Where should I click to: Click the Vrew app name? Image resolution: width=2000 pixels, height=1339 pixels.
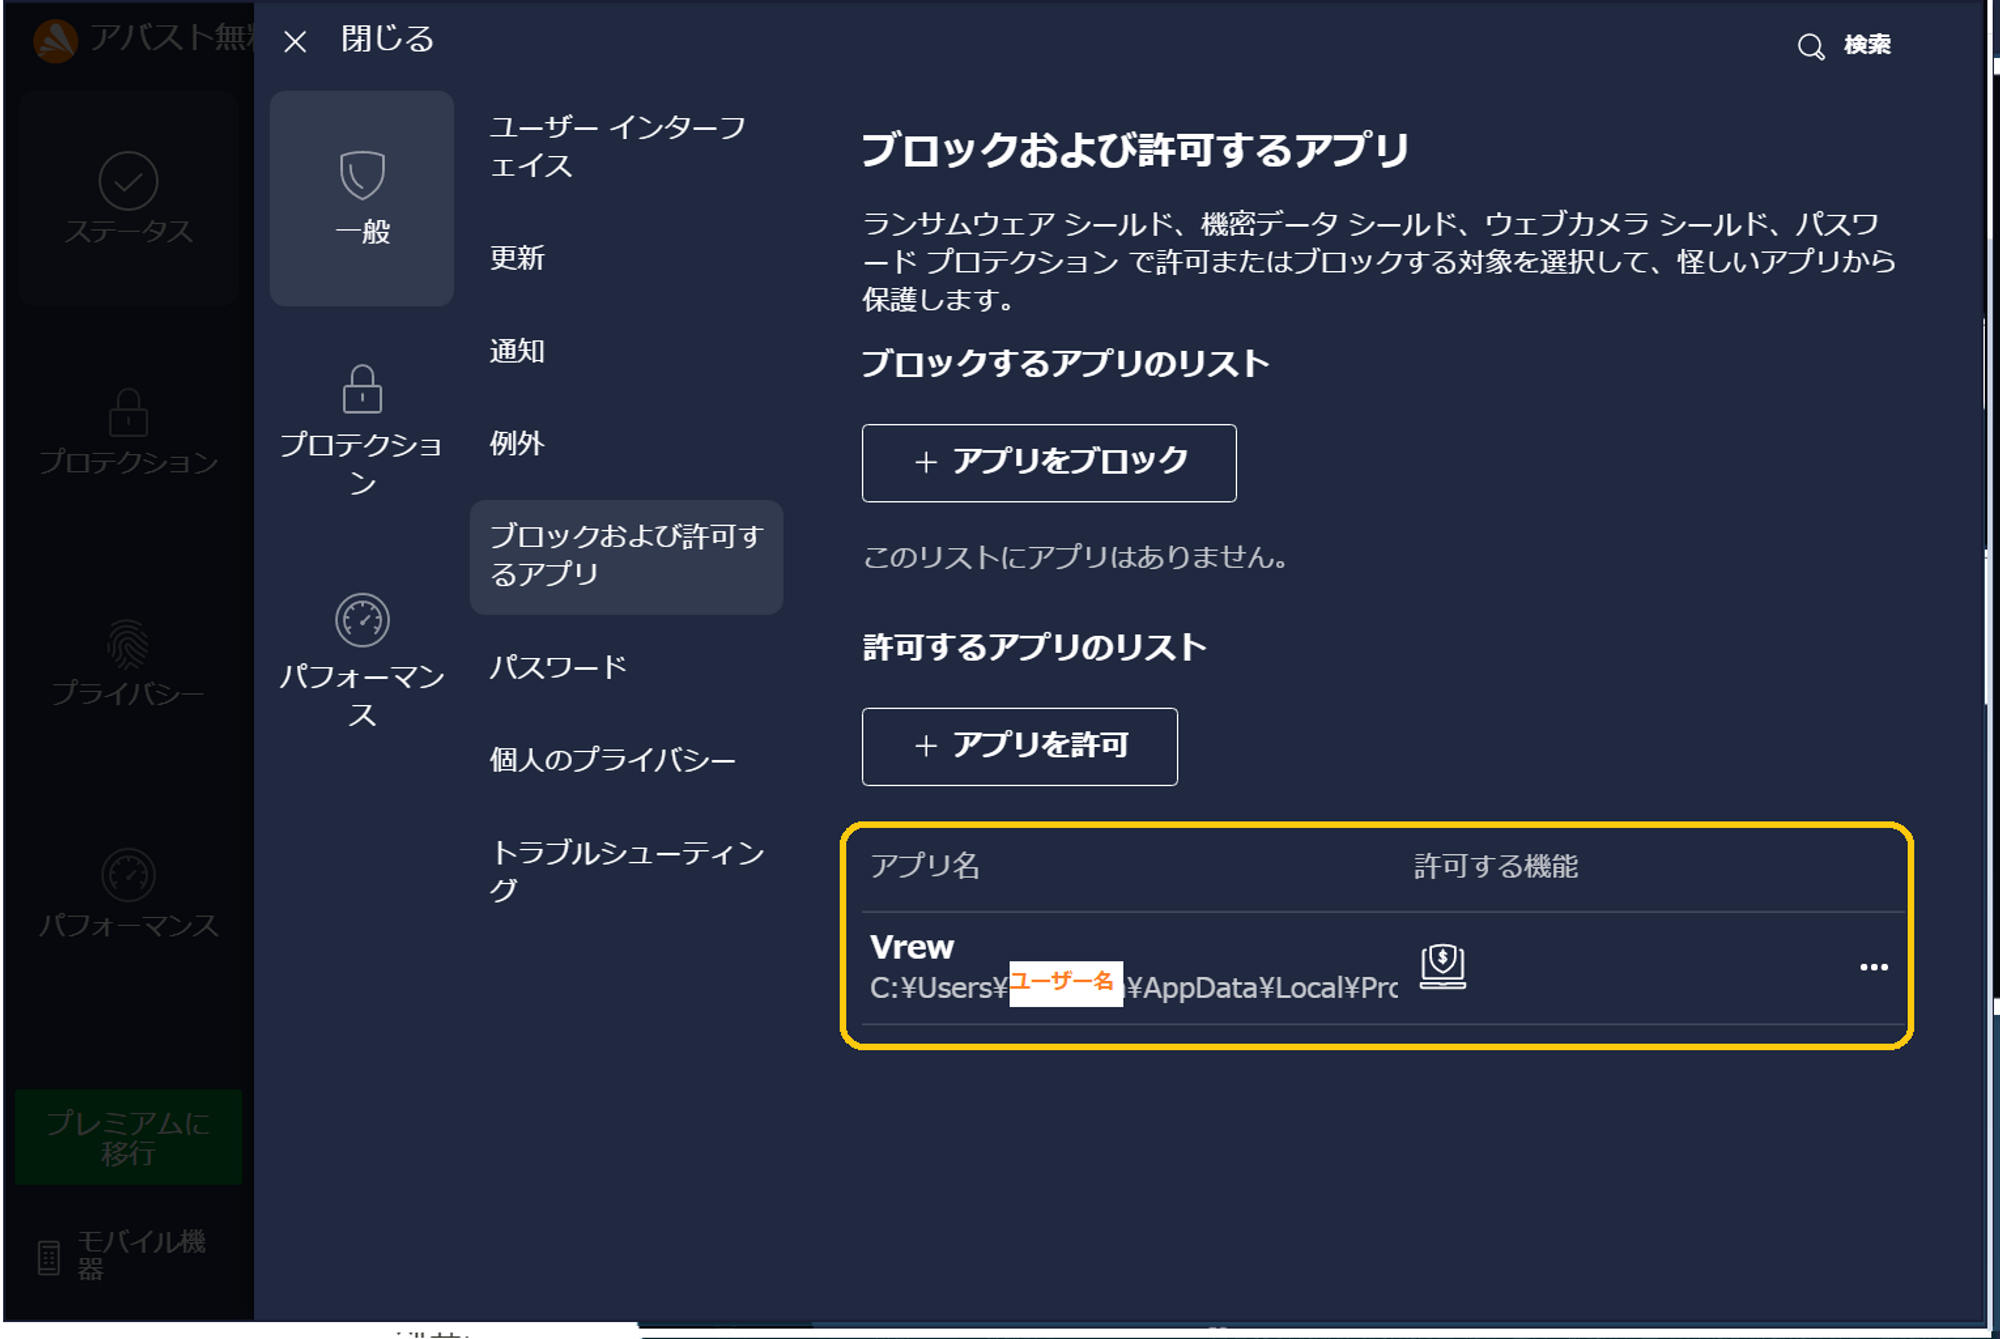click(912, 946)
